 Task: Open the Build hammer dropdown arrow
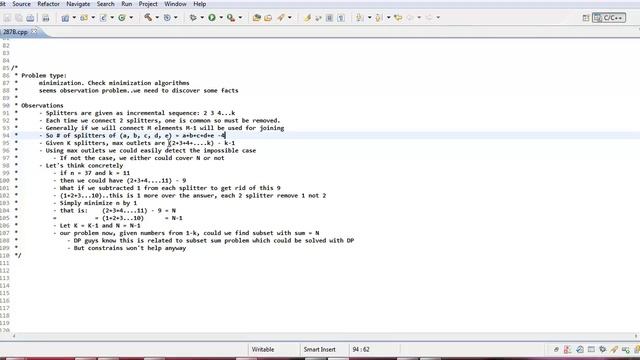pos(157,18)
